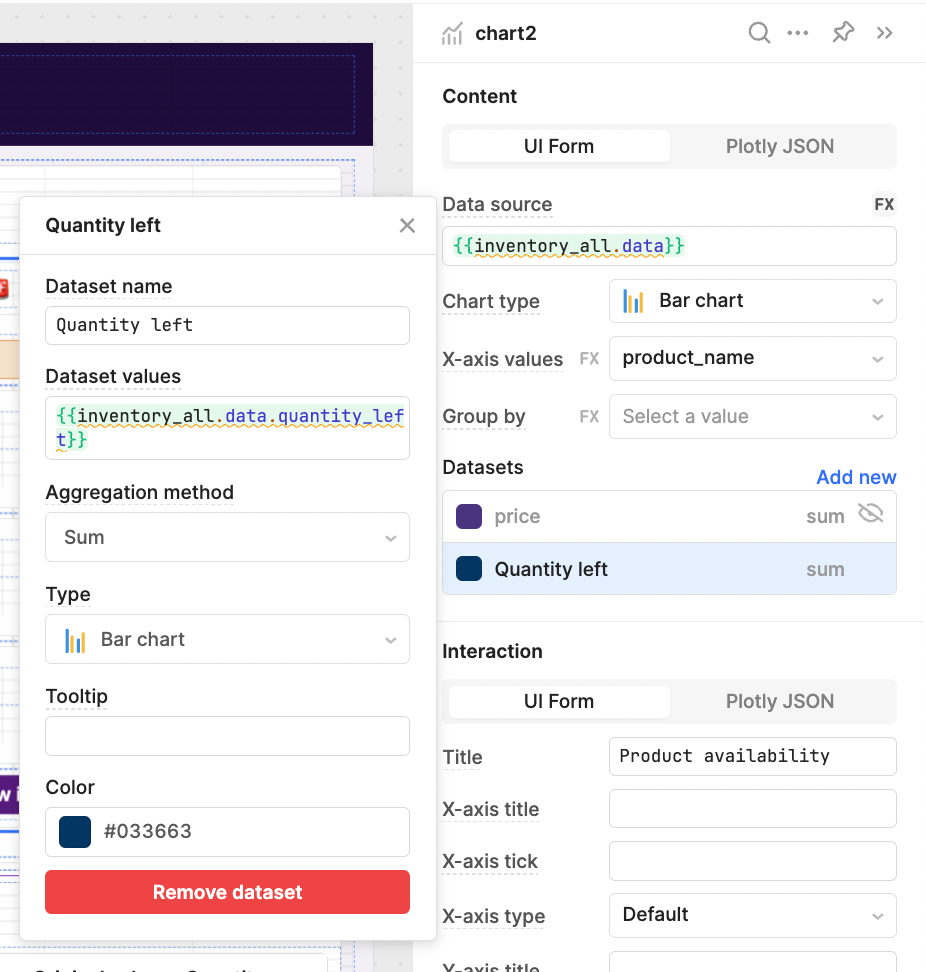Click Data source inventory_all.data field
The height and width of the screenshot is (972, 926).
pos(669,246)
